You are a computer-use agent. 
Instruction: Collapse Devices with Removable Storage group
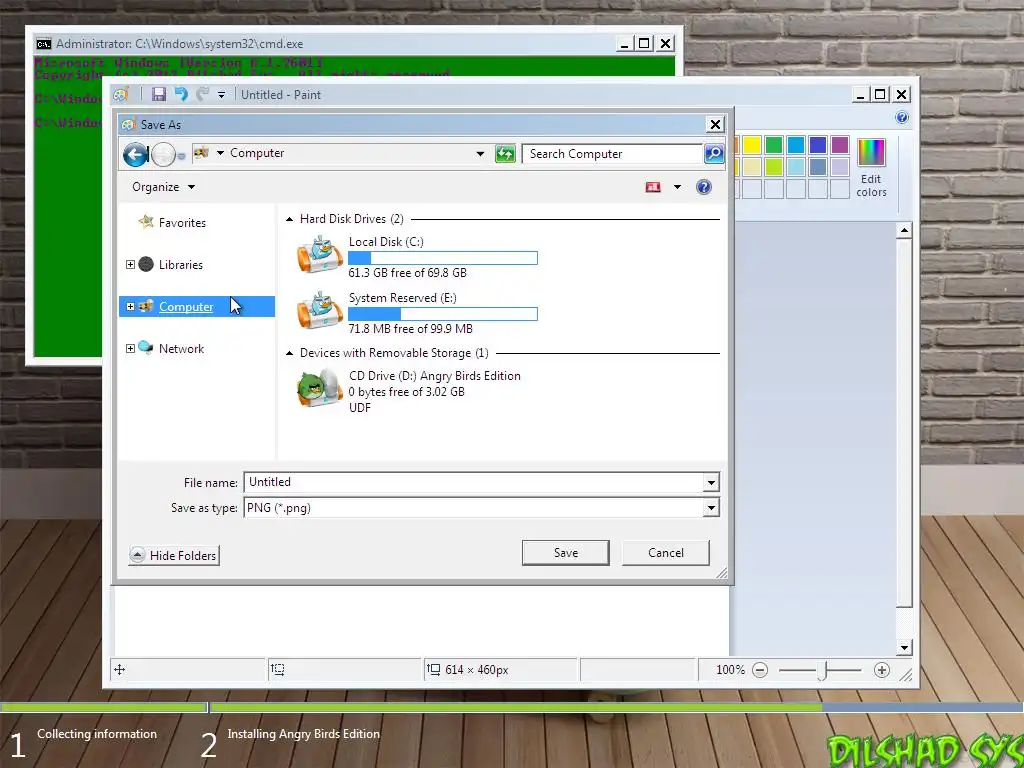click(x=289, y=353)
